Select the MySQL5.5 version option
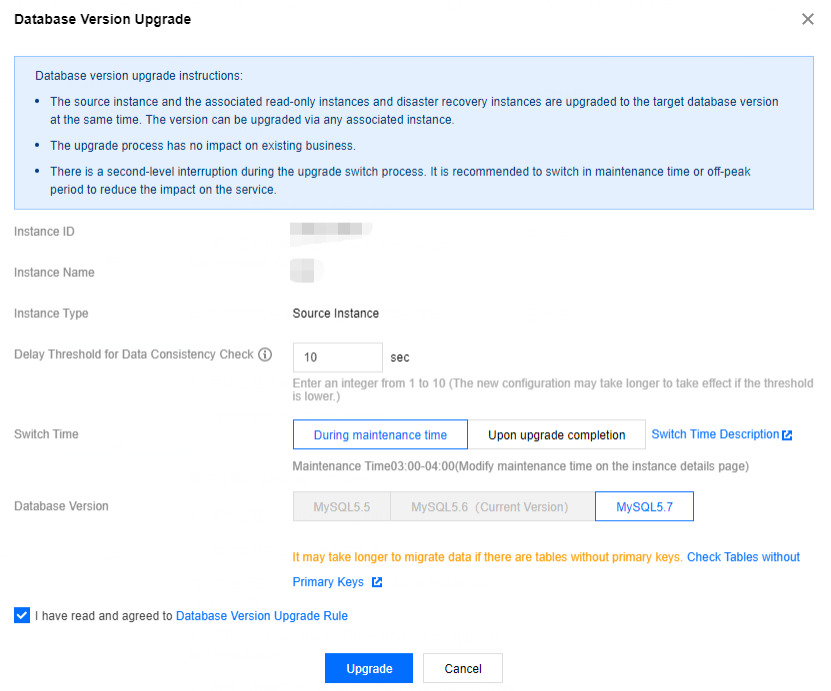Viewport: 831px width, 691px height. pos(341,507)
